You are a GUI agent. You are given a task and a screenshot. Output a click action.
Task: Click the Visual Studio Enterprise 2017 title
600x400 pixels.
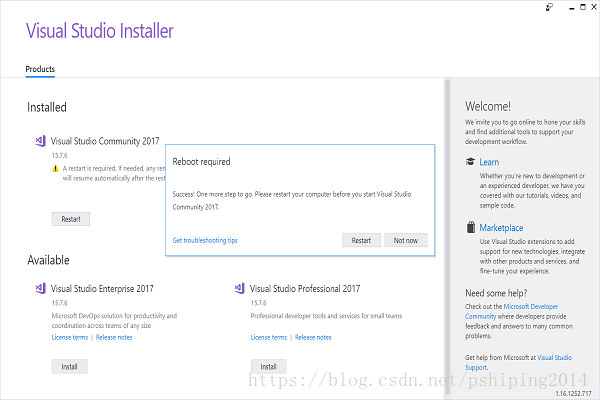coord(102,289)
